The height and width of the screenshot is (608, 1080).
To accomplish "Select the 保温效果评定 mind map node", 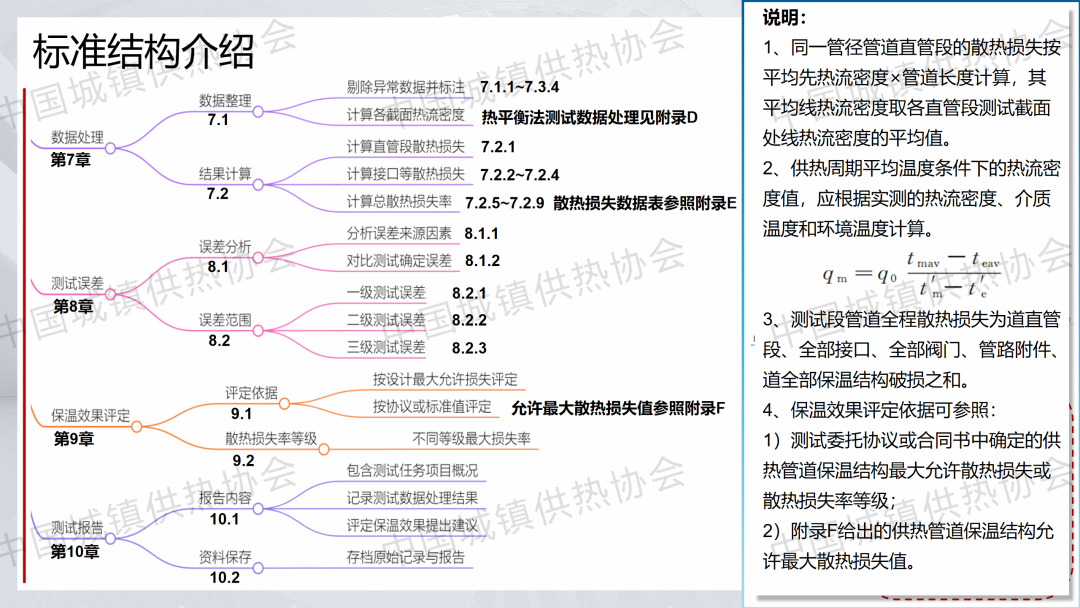I will [x=91, y=415].
